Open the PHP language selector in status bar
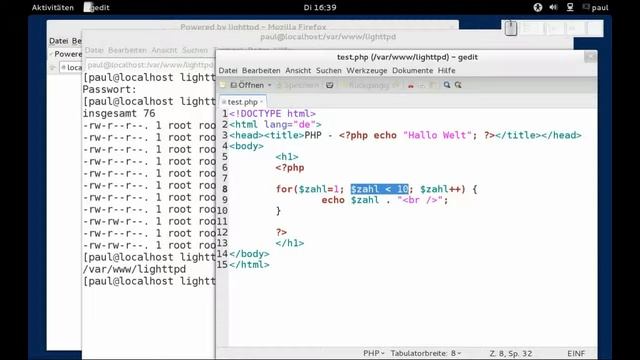Viewport: 640px width, 360px height. (373, 353)
